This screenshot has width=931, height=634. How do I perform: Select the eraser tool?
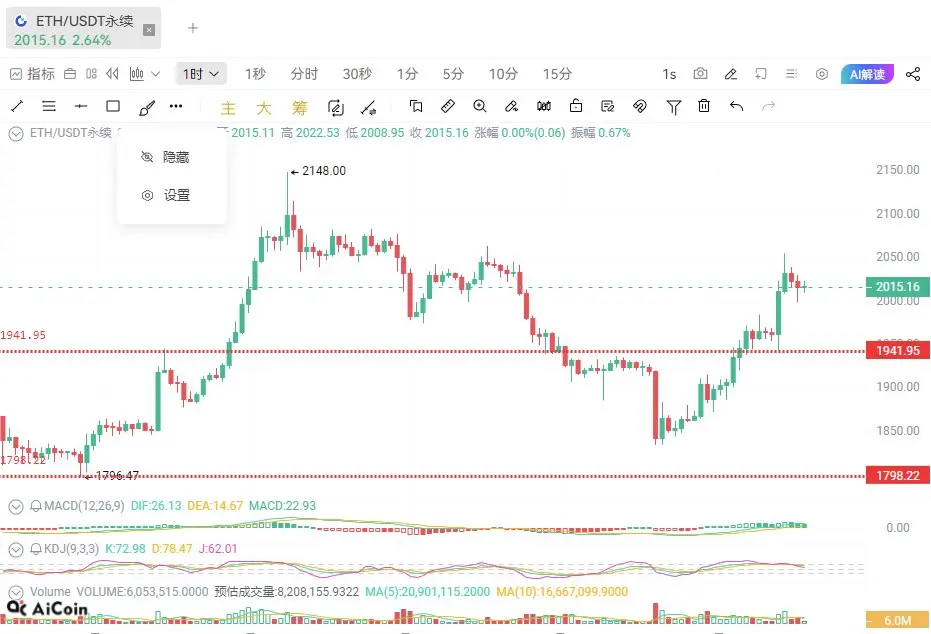click(511, 106)
